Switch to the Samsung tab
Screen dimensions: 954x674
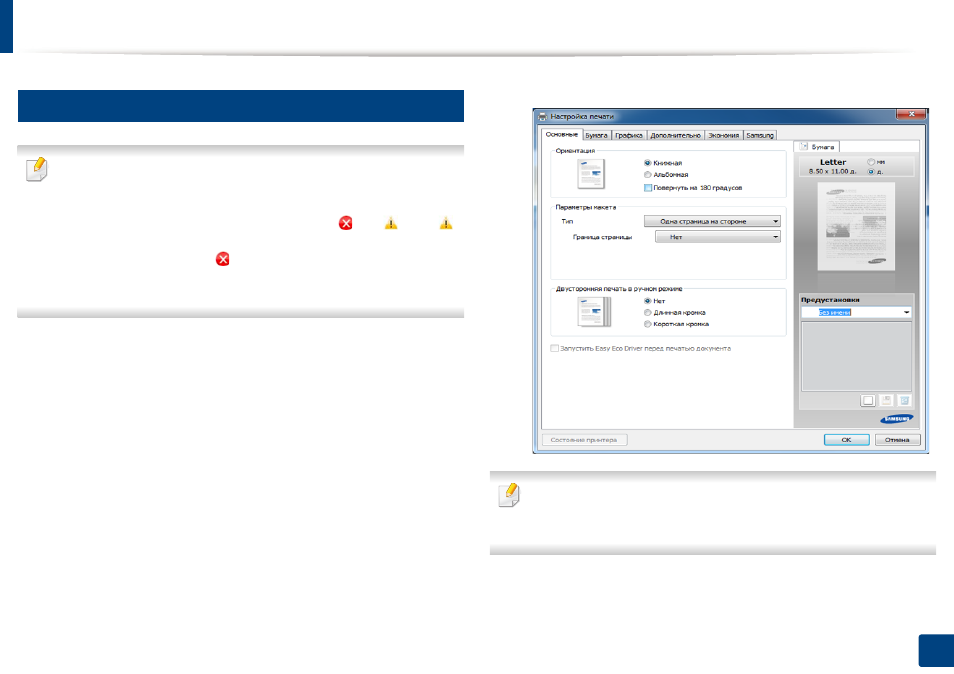pos(760,136)
